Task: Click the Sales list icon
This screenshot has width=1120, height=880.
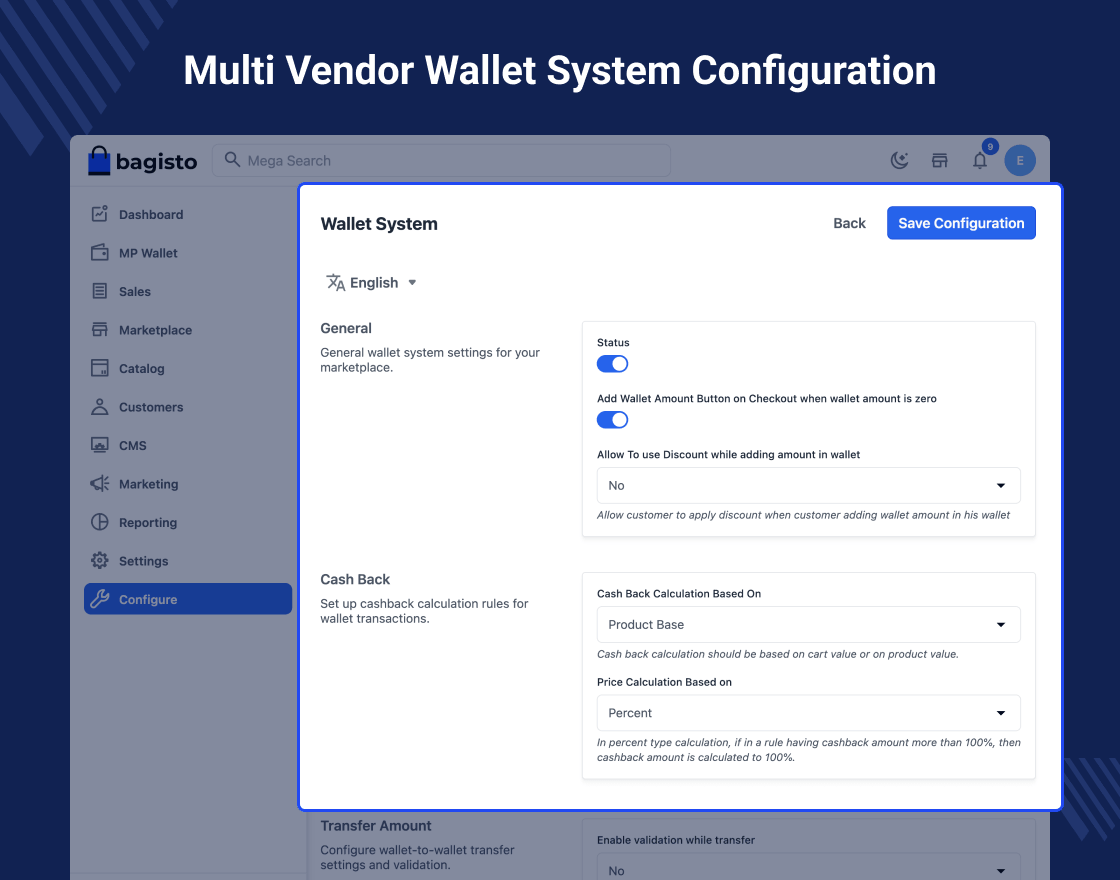Action: (100, 291)
